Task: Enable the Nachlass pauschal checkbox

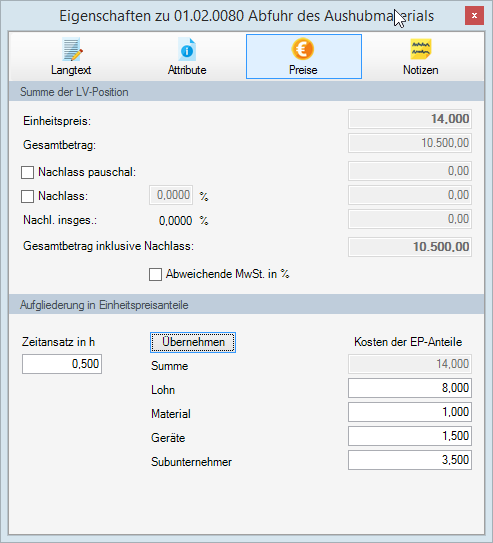Action: coord(27,172)
